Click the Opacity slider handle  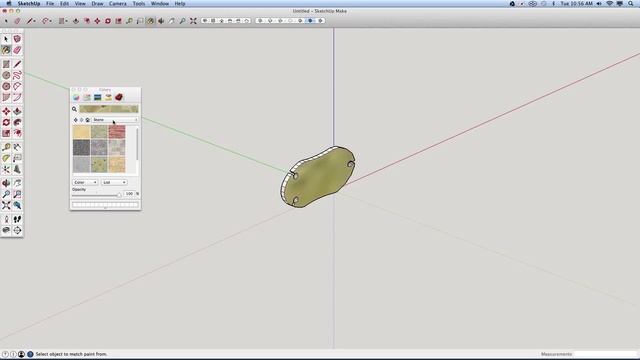click(119, 195)
